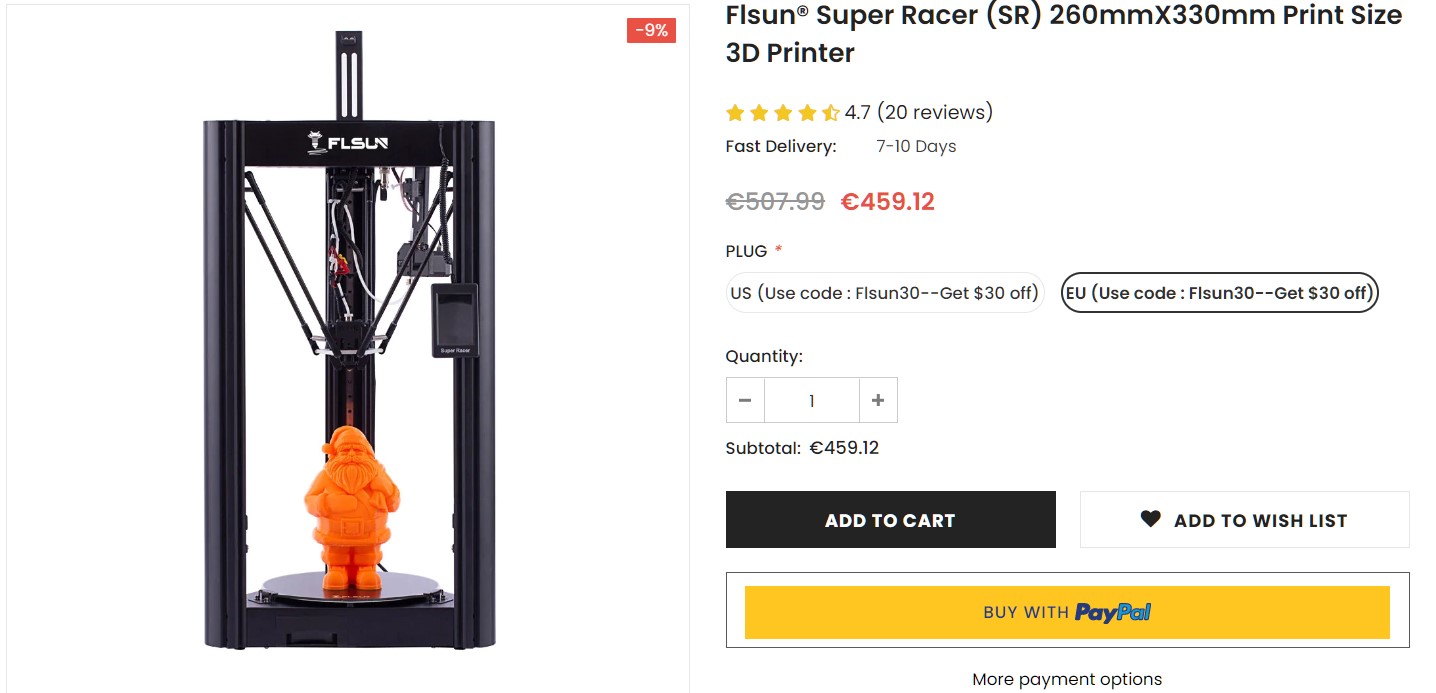Click the Buy With PayPal button
Screen dimensions: 1436x693
[1067, 611]
